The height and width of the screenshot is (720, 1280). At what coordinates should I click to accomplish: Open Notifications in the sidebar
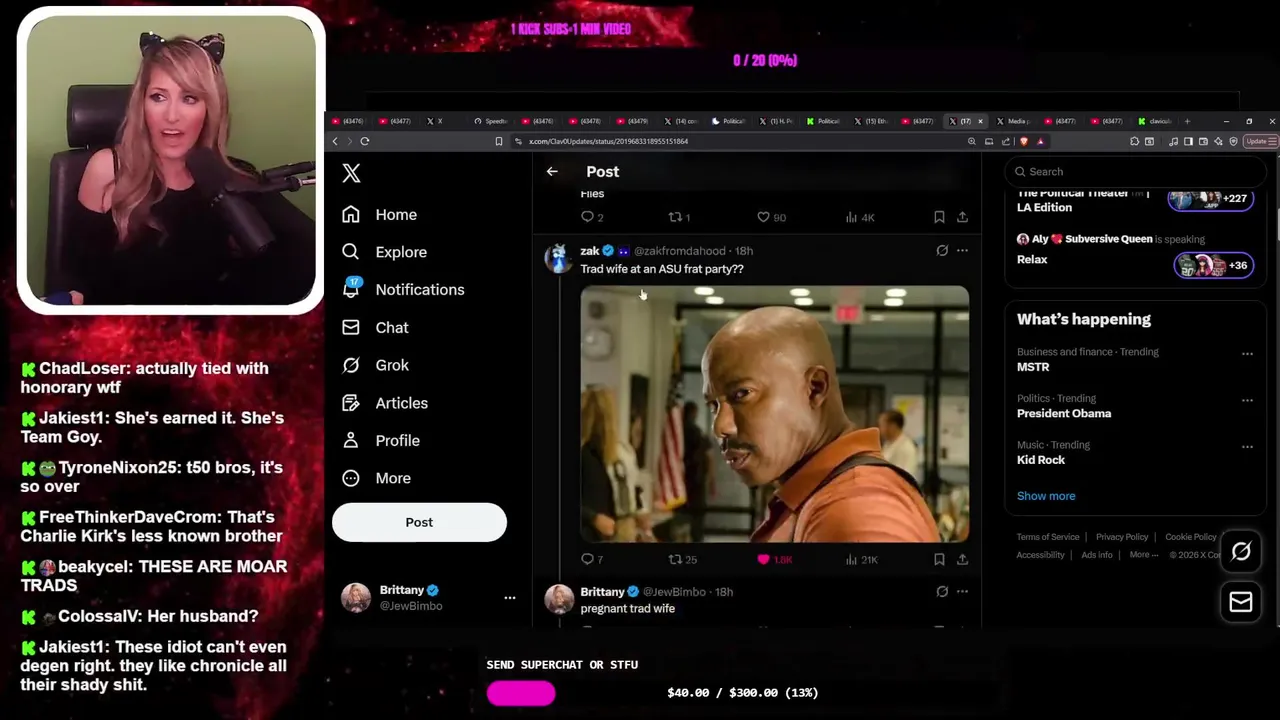(403, 290)
